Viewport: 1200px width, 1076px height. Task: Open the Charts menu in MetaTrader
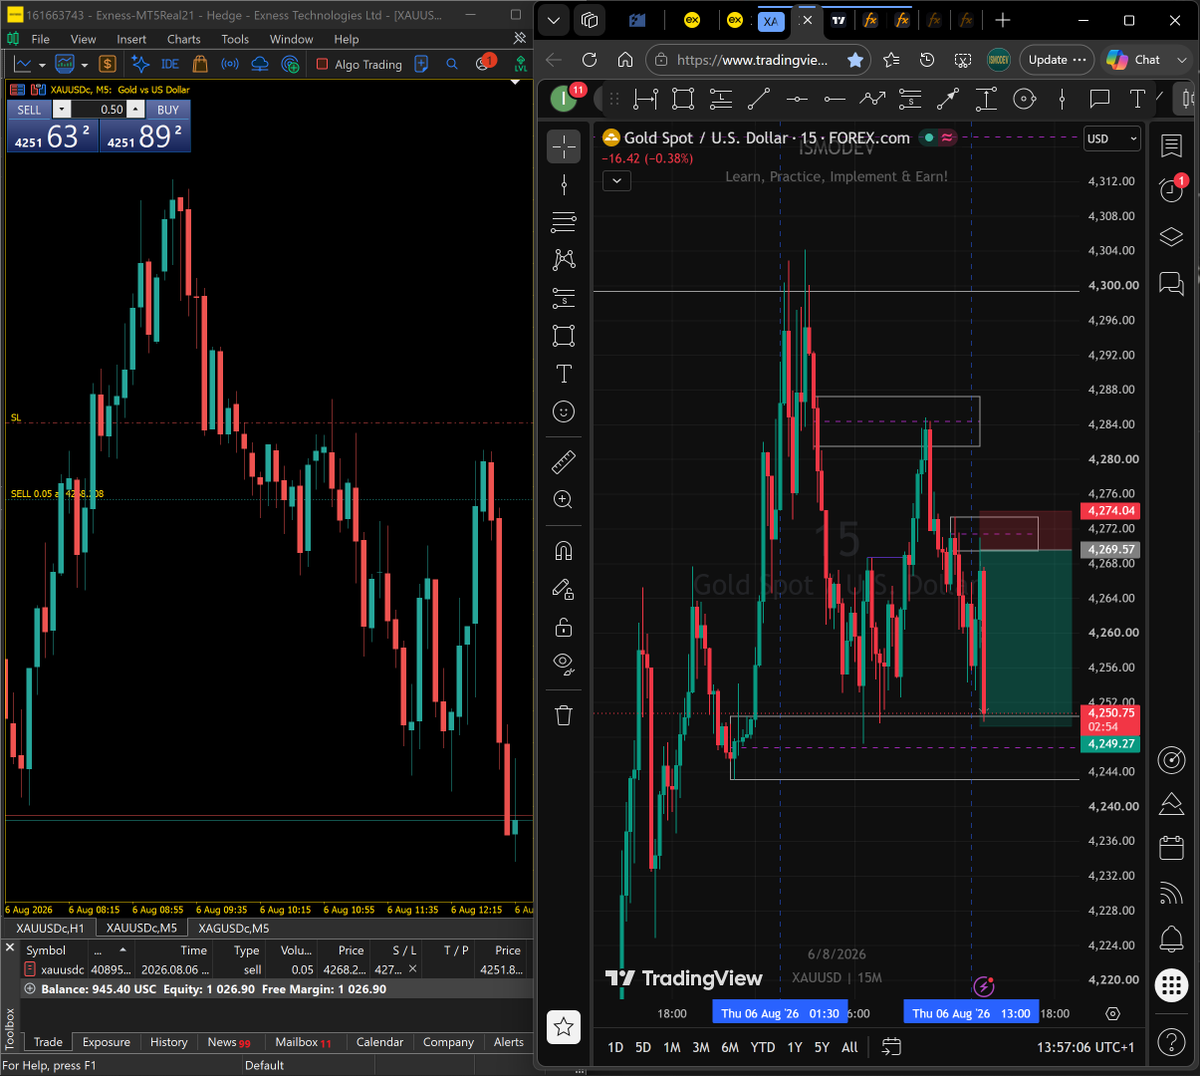(x=184, y=39)
